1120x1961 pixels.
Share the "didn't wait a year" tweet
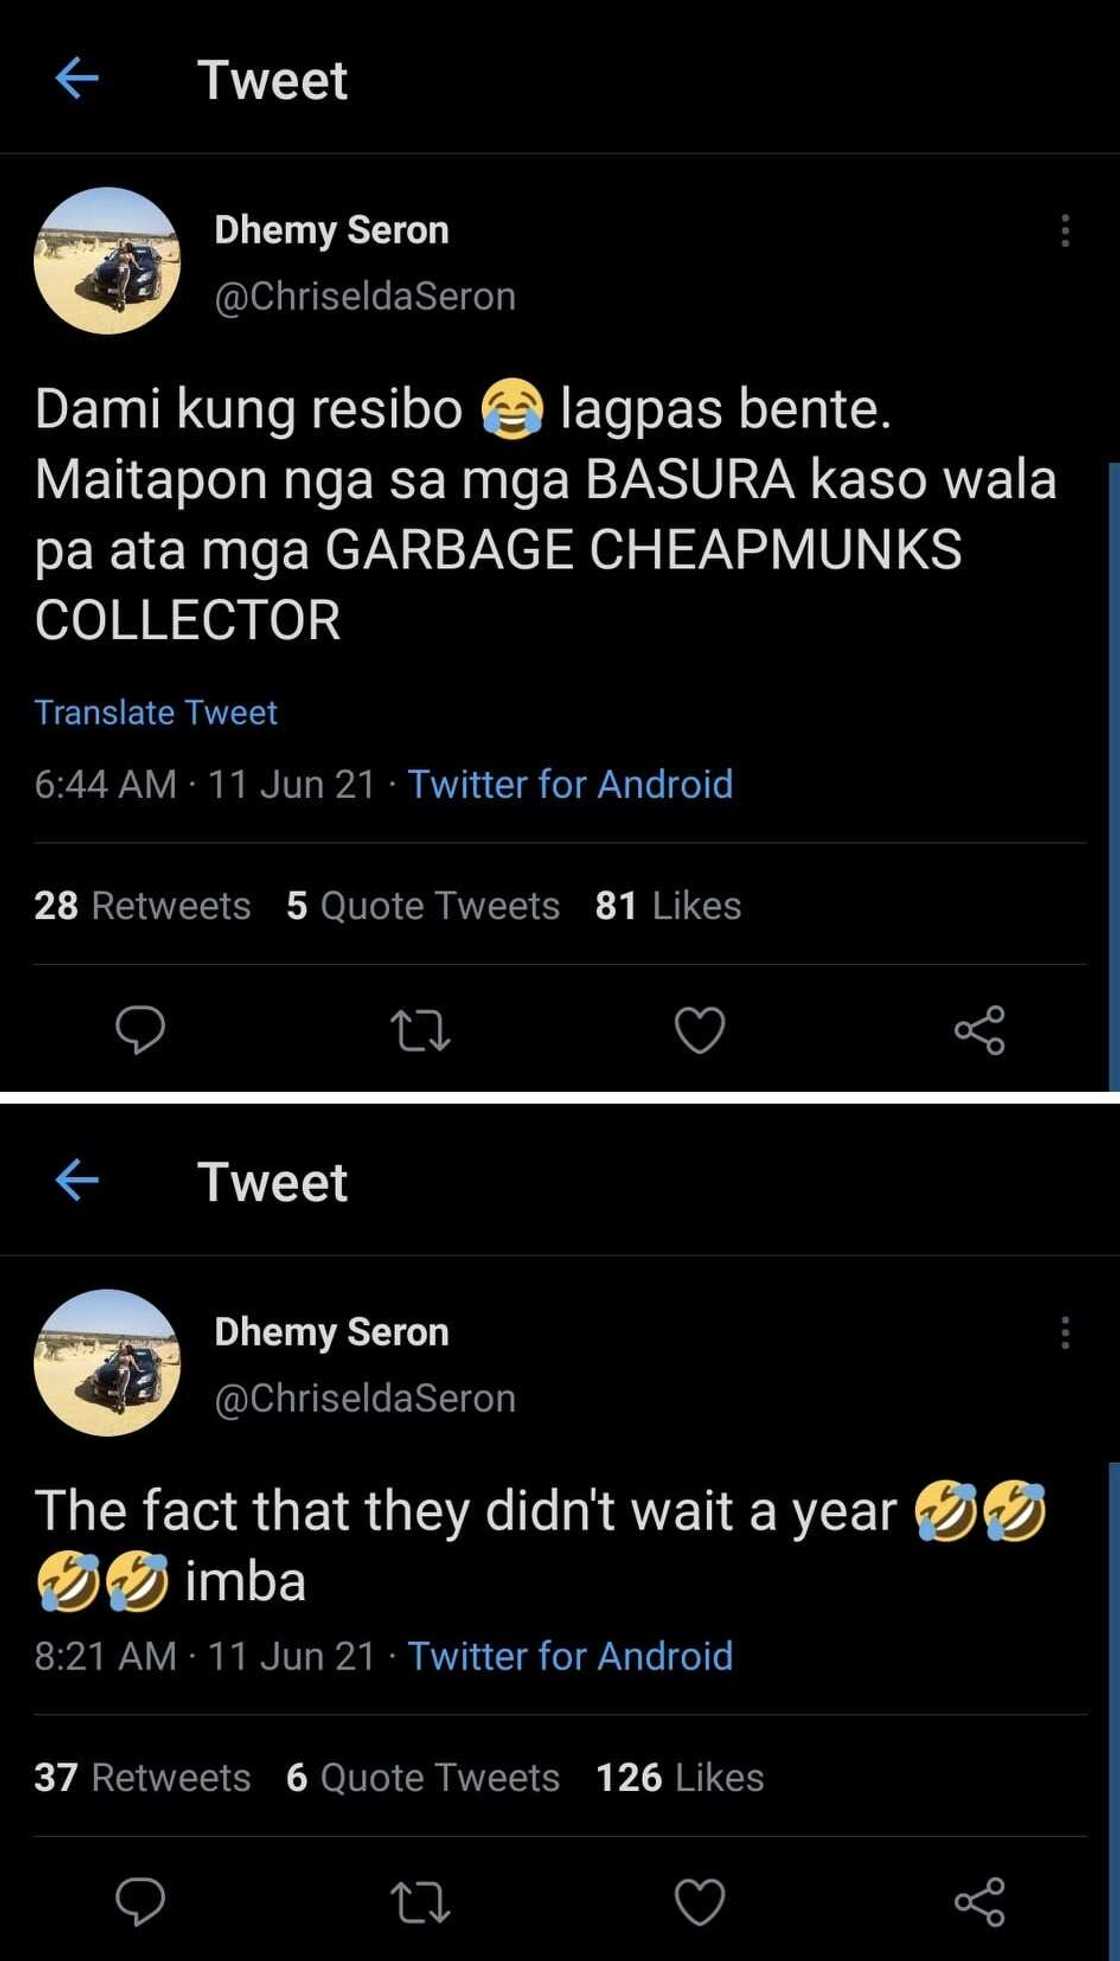(979, 1902)
